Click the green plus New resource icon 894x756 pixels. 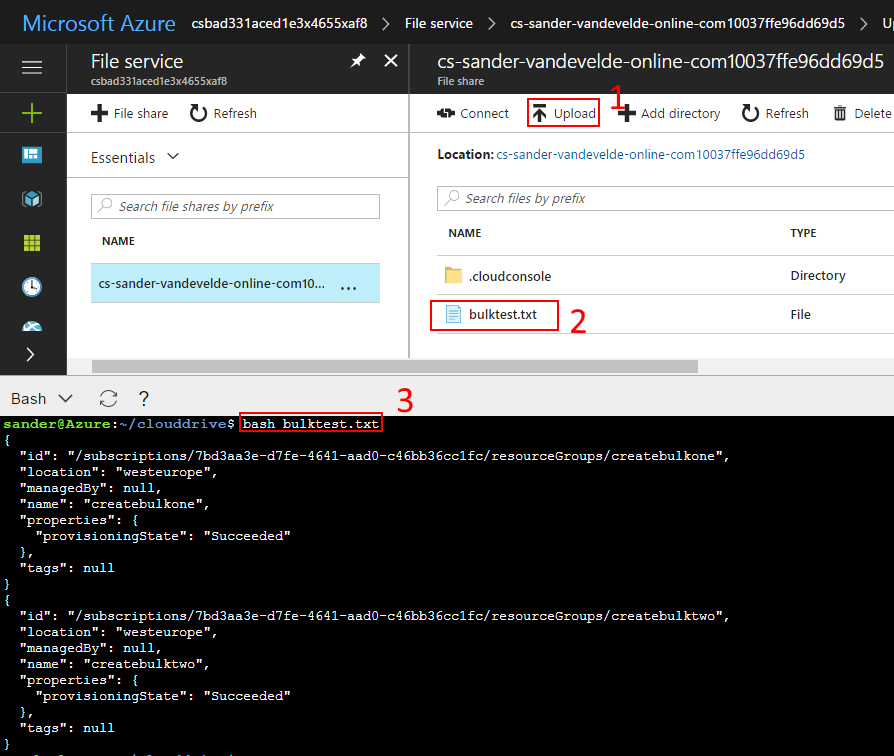coord(32,113)
